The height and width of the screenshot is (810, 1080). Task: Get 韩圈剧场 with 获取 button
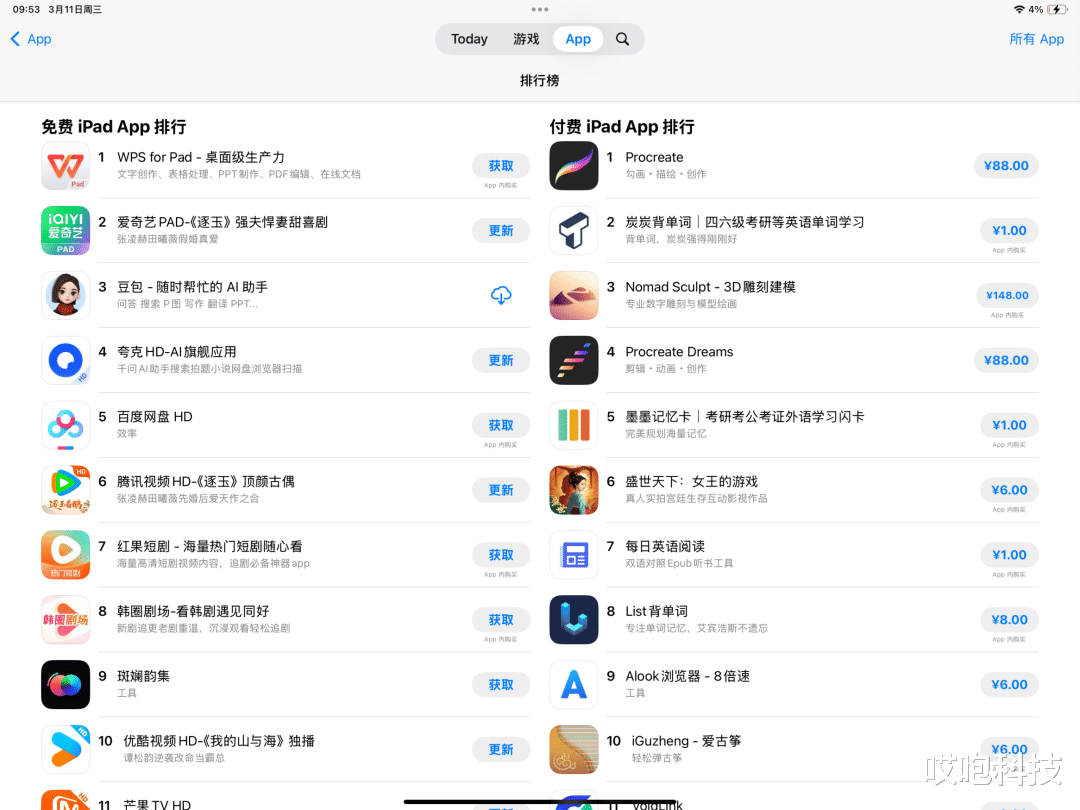(x=501, y=619)
